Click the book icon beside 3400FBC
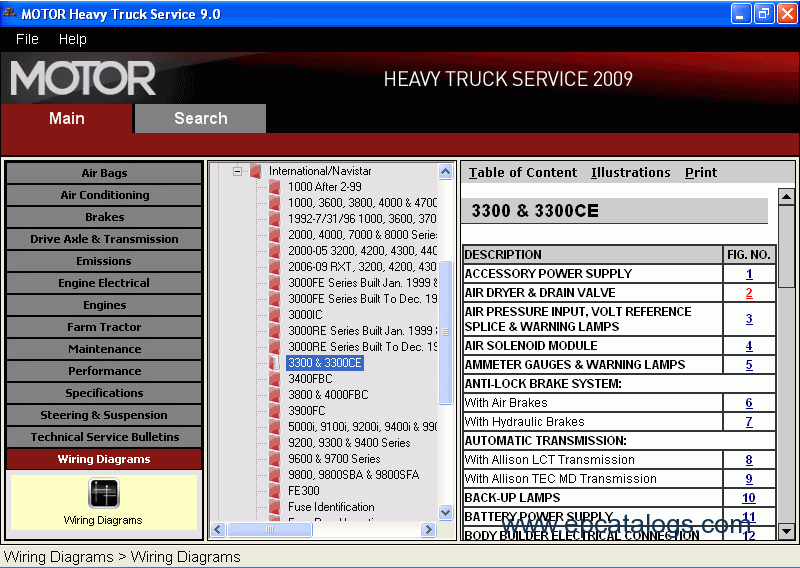The width and height of the screenshot is (800, 568). (274, 379)
